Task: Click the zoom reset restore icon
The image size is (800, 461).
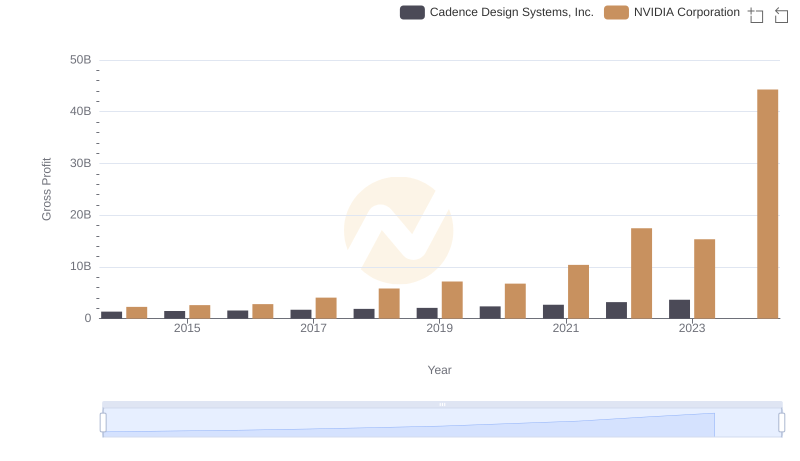Action: 781,15
